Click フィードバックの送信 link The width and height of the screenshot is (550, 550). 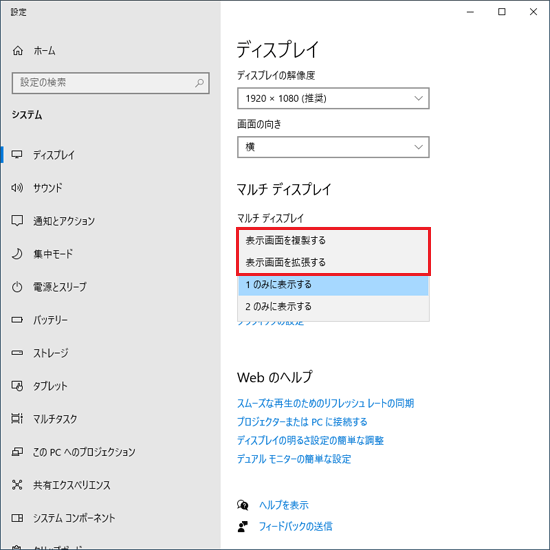click(295, 526)
